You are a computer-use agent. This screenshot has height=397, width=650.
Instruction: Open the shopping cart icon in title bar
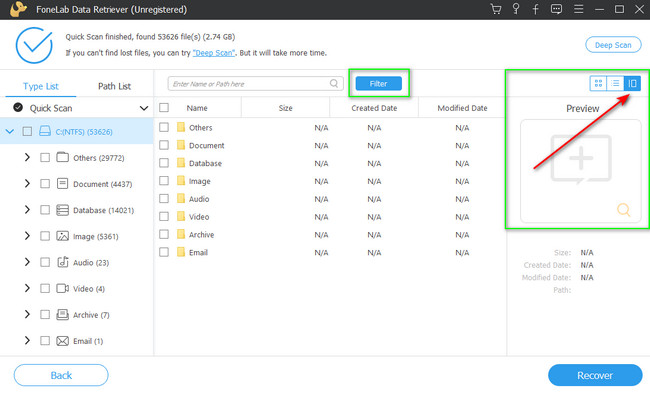point(496,9)
